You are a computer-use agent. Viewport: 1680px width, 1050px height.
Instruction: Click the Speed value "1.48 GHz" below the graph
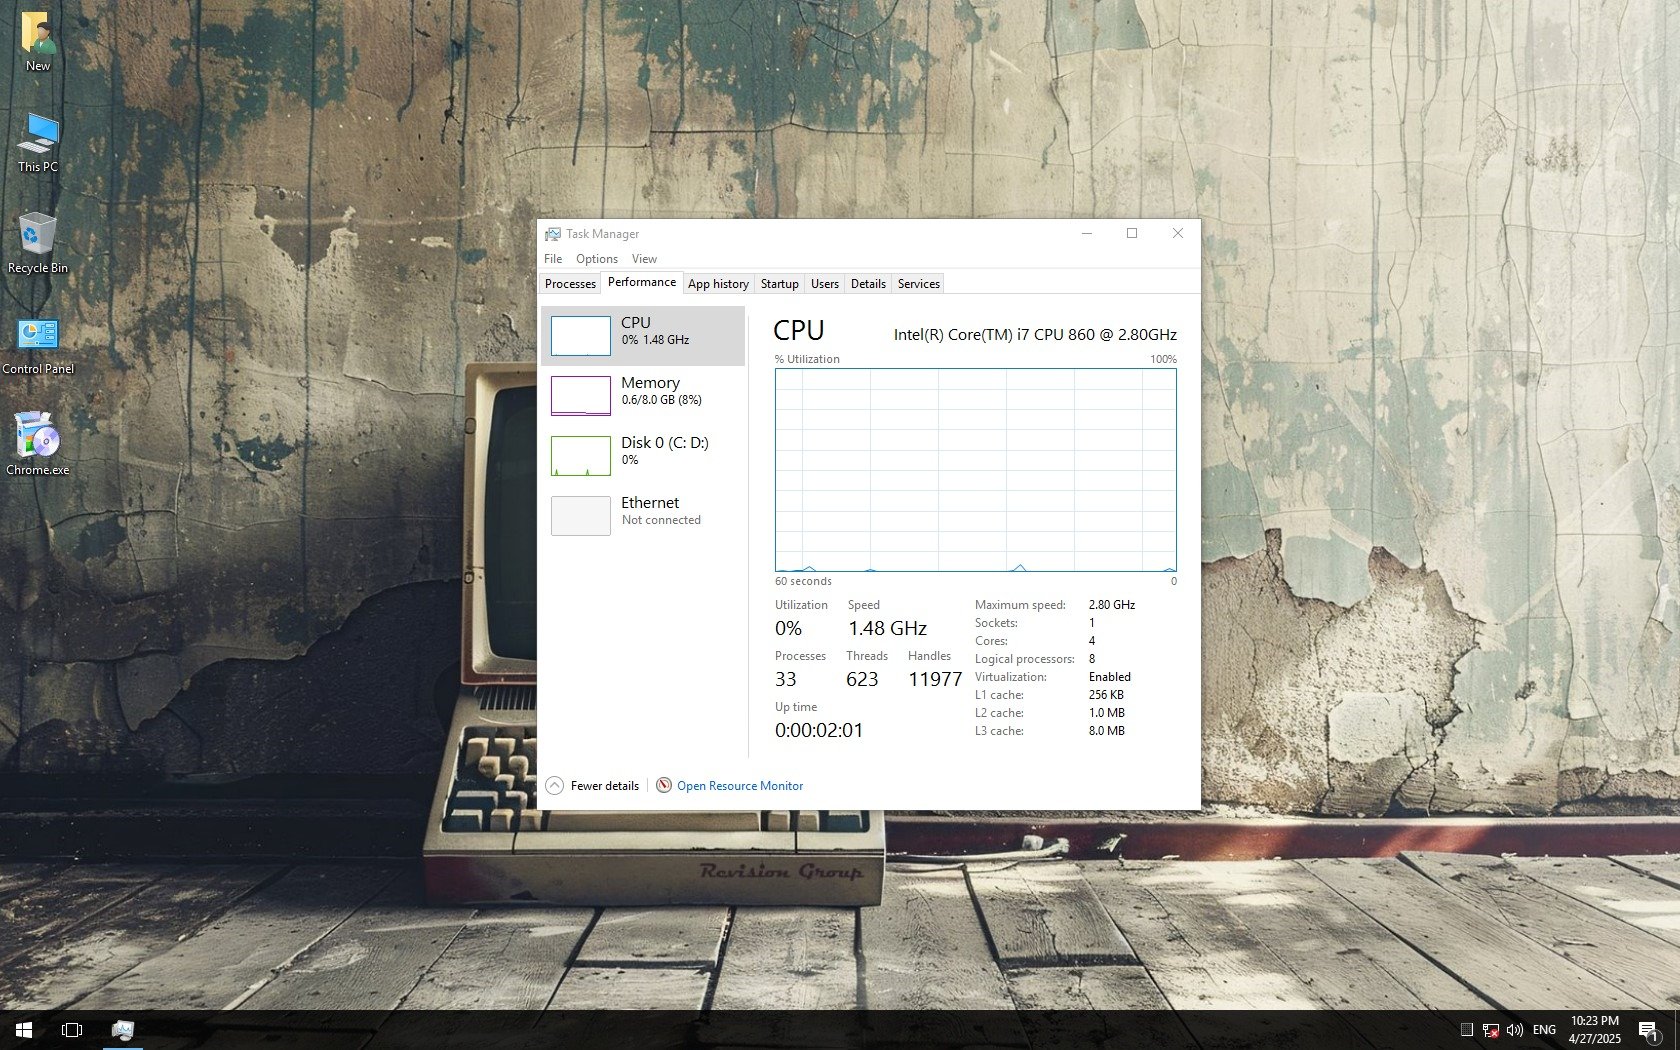click(888, 629)
